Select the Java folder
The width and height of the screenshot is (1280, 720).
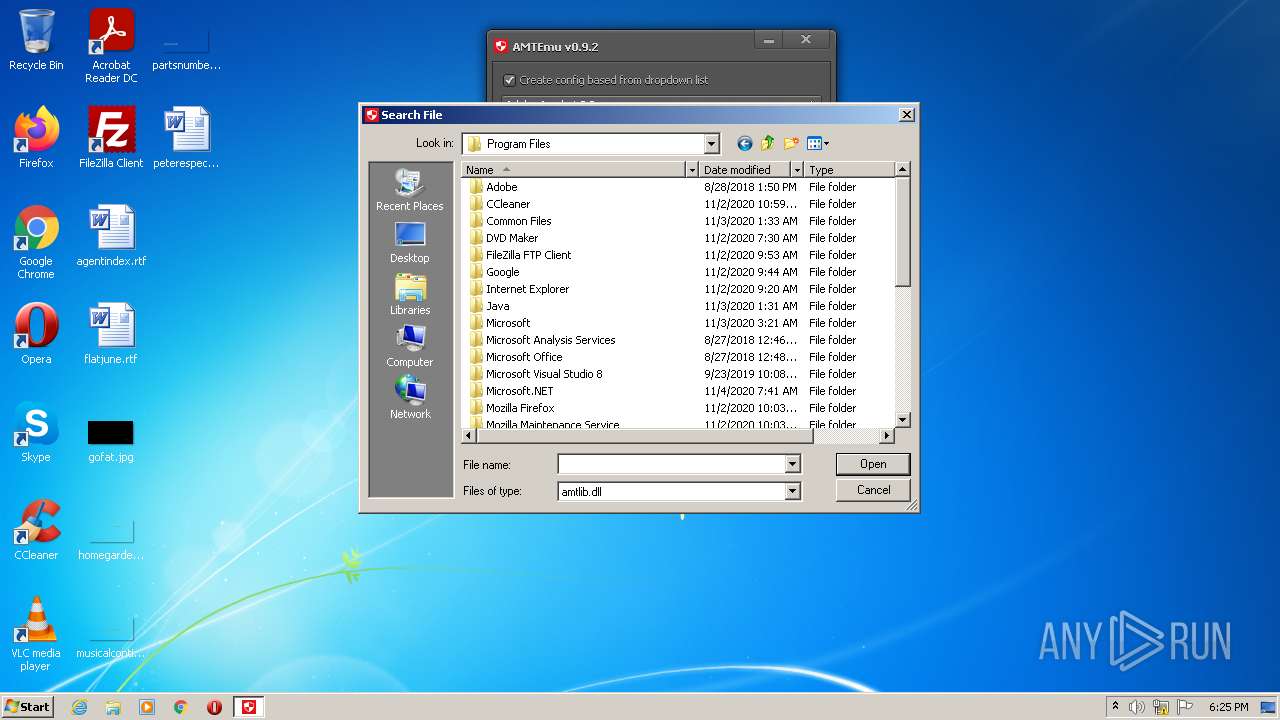point(489,306)
